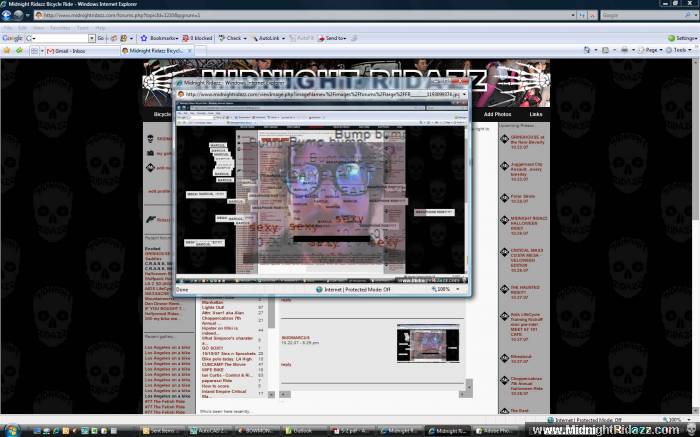Click the AutoFill toolbar button
700x437 pixels.
point(301,38)
